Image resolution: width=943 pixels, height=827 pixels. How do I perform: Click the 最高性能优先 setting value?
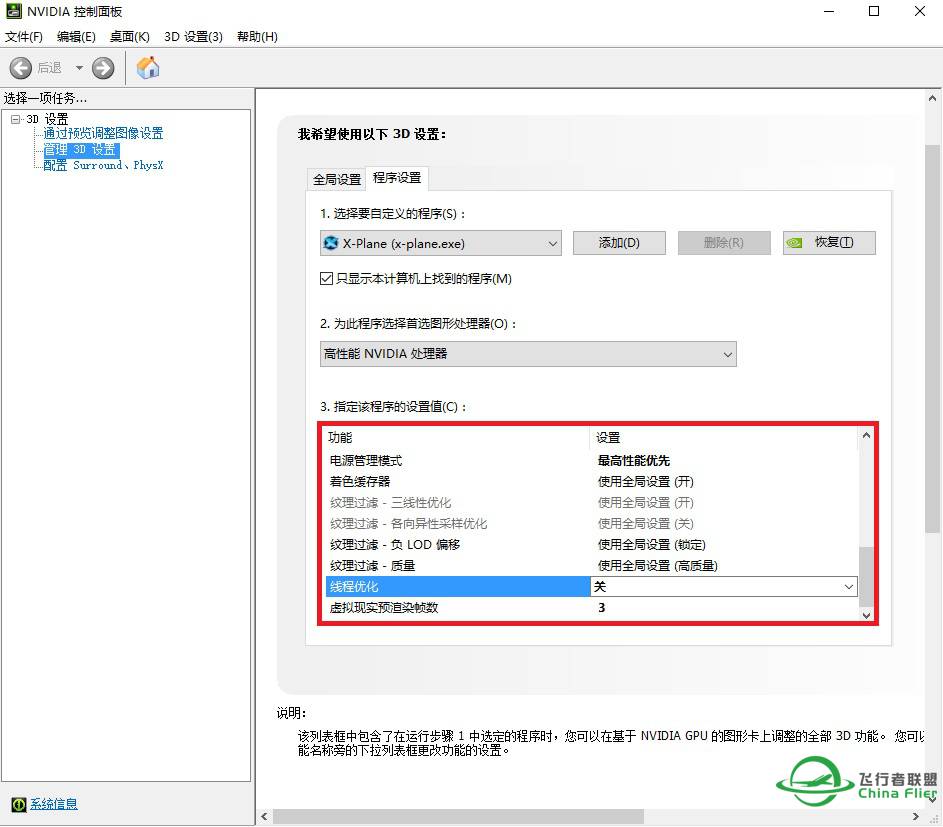coord(633,461)
